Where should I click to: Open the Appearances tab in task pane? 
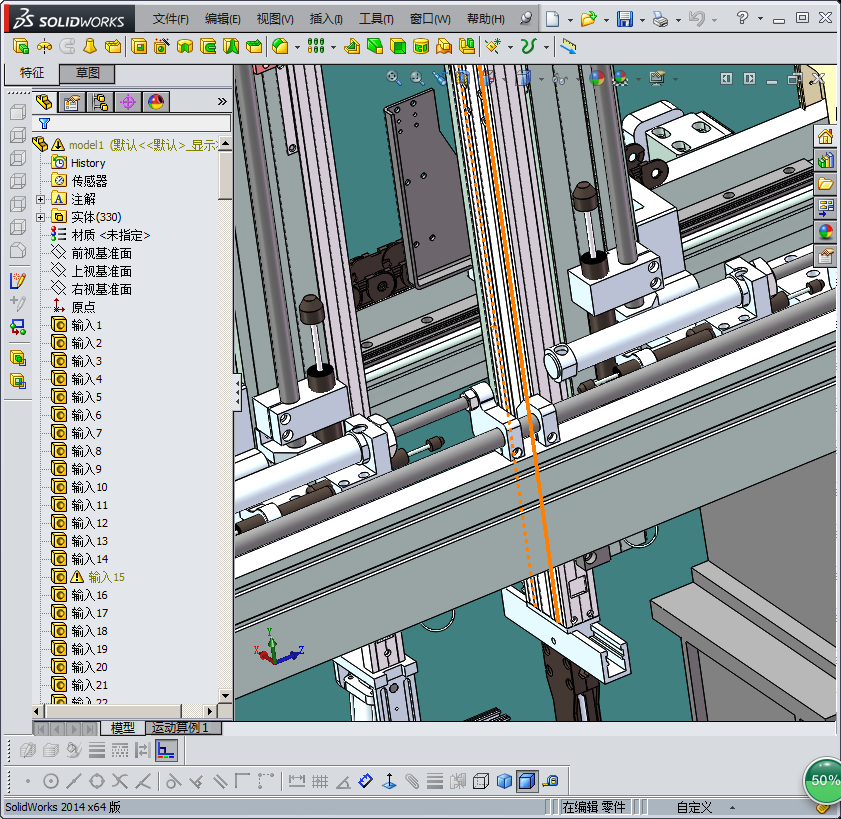click(826, 231)
